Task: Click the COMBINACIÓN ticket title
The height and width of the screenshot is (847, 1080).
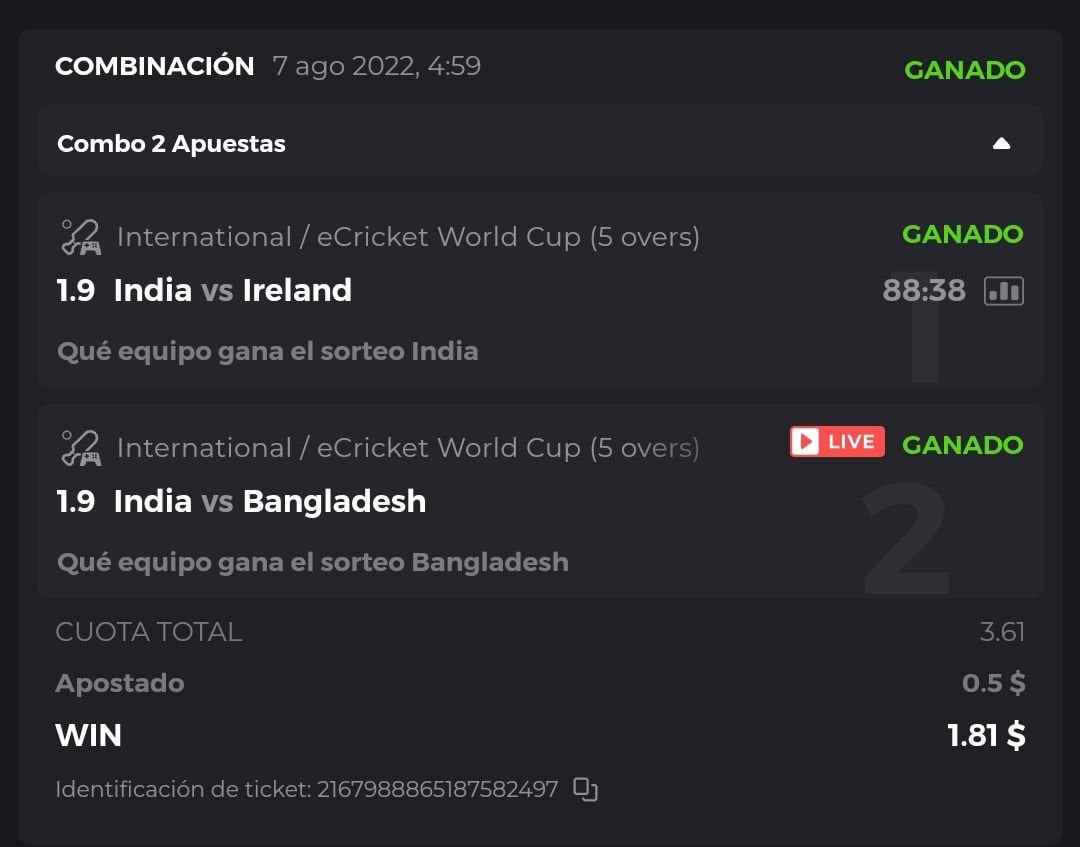Action: [155, 66]
